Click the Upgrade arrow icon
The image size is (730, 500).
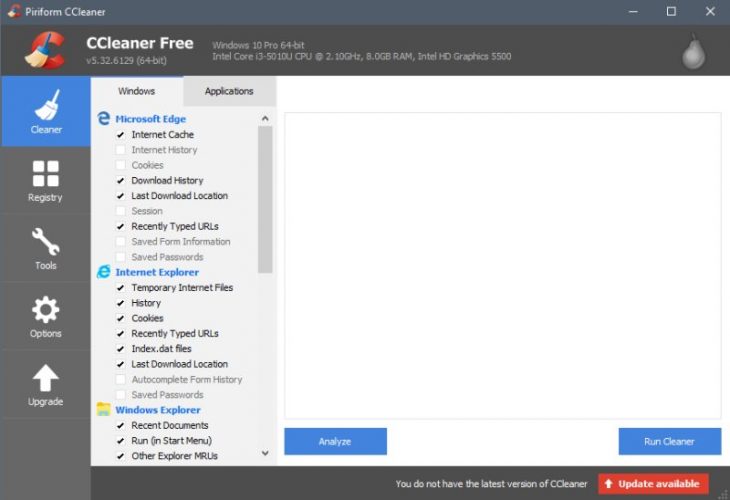[x=46, y=378]
